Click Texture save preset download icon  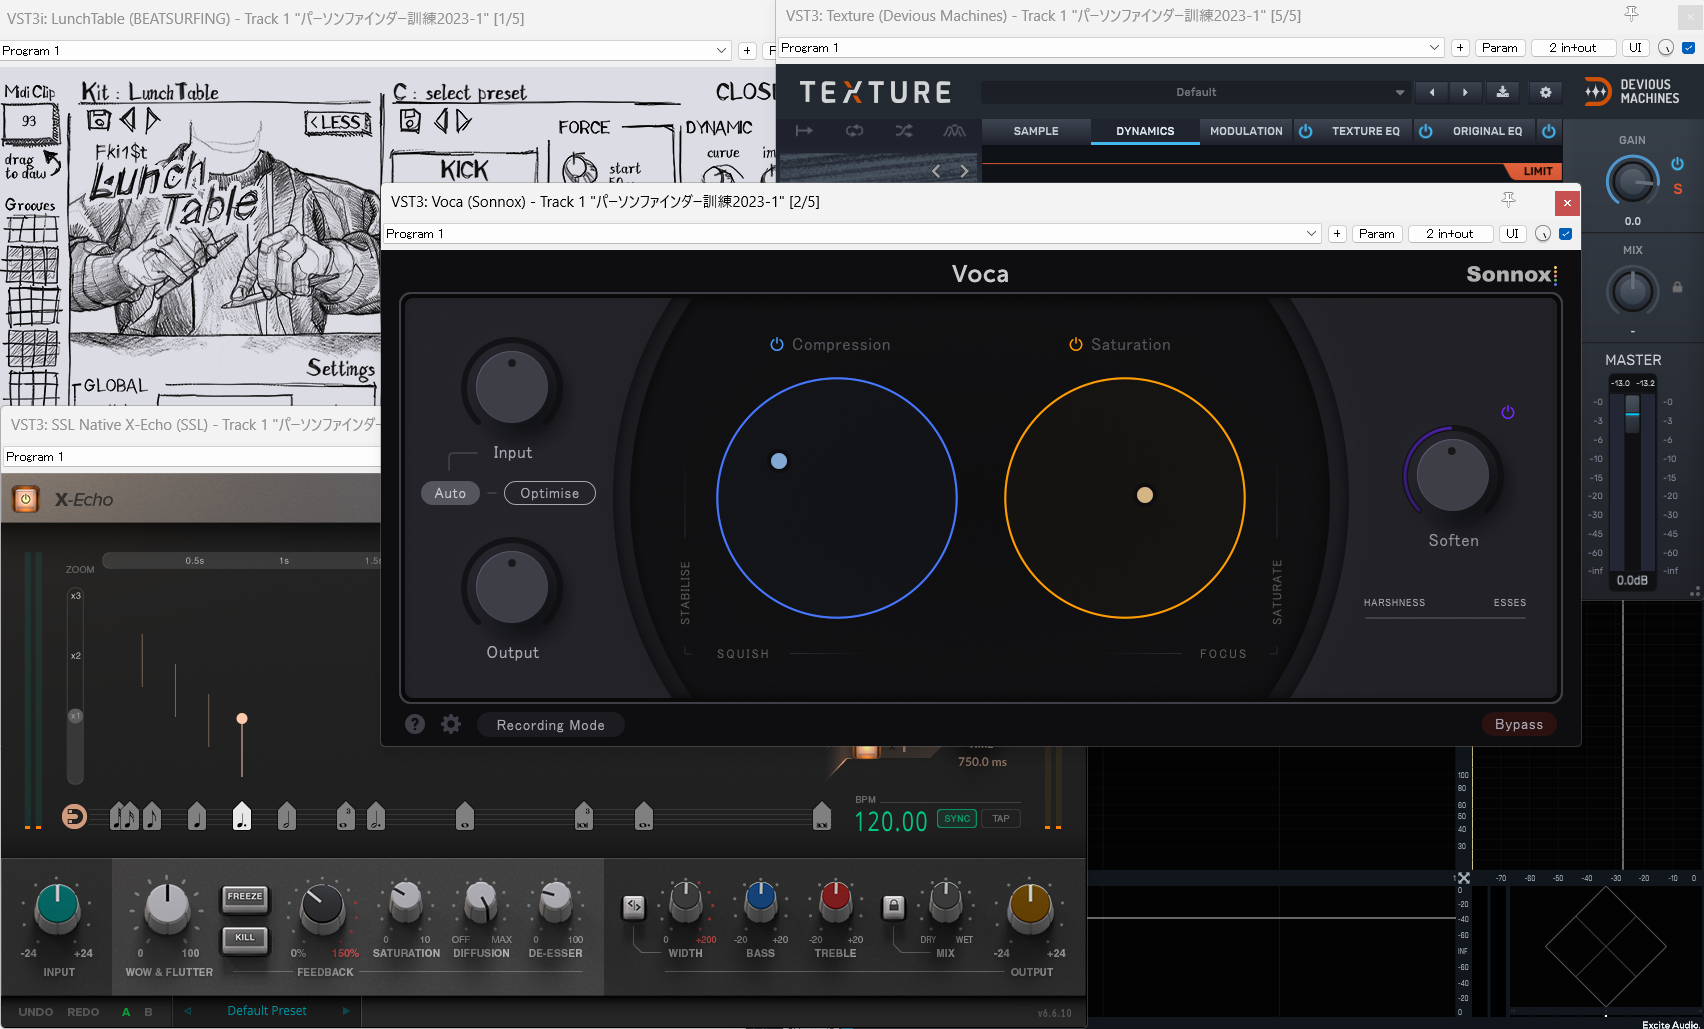point(1502,92)
